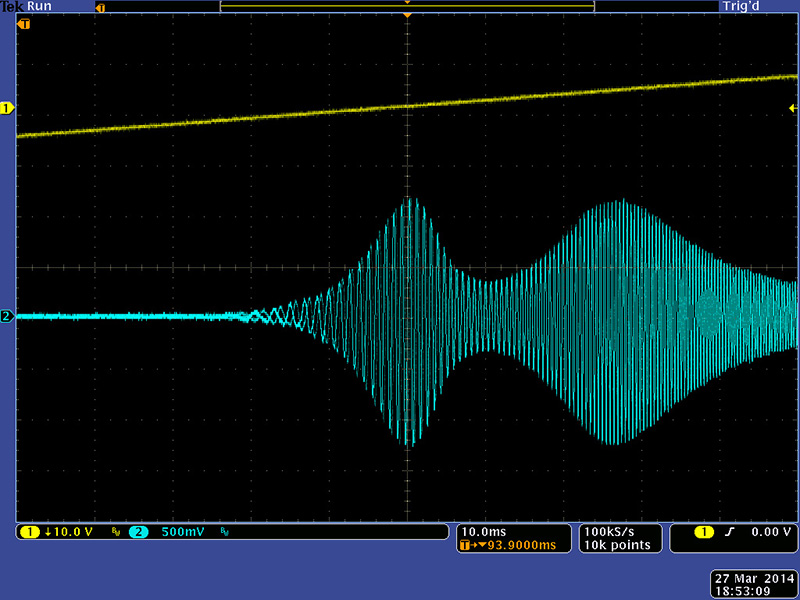Click the trigger level arrow at right edge

(793, 108)
